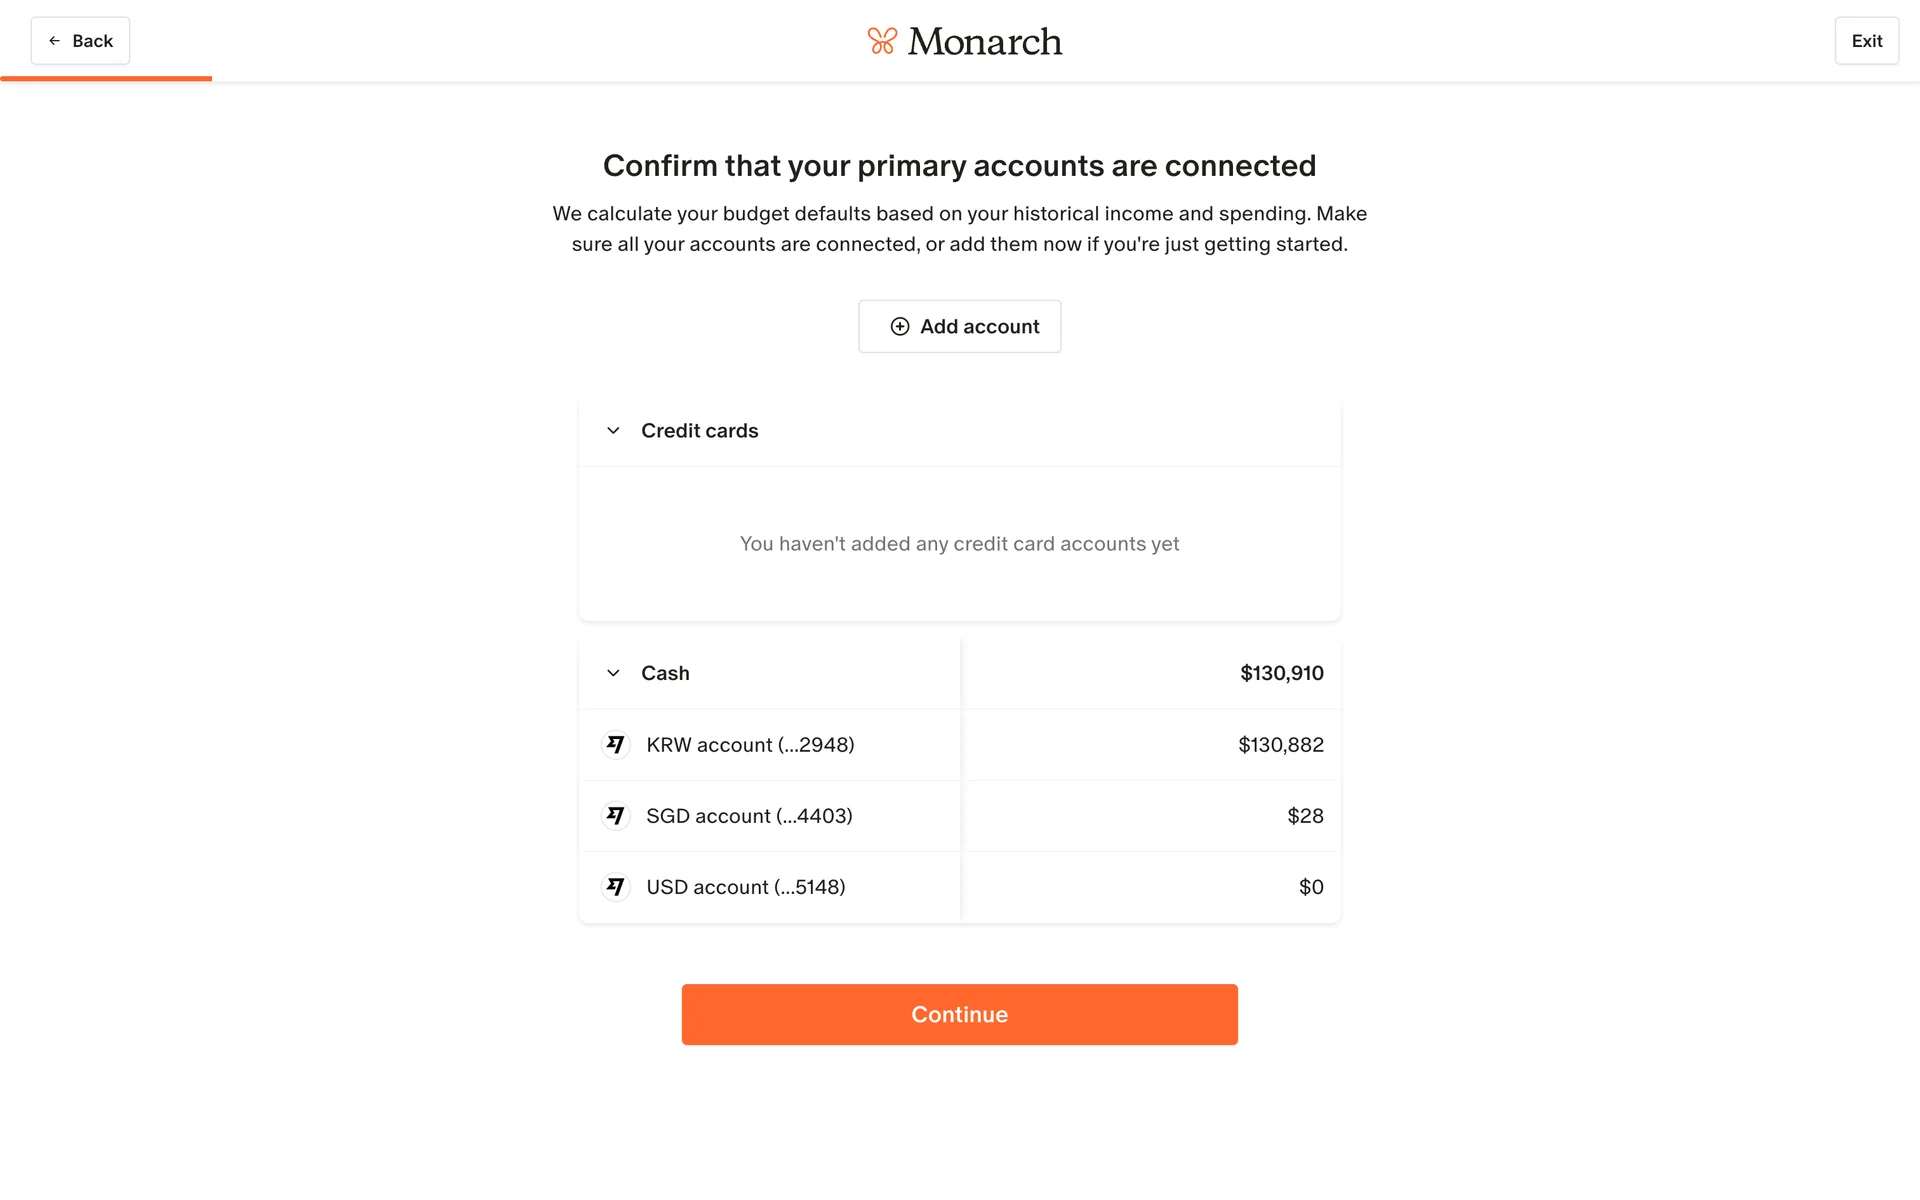
Task: Click the USD account $0 balance
Action: point(1311,887)
